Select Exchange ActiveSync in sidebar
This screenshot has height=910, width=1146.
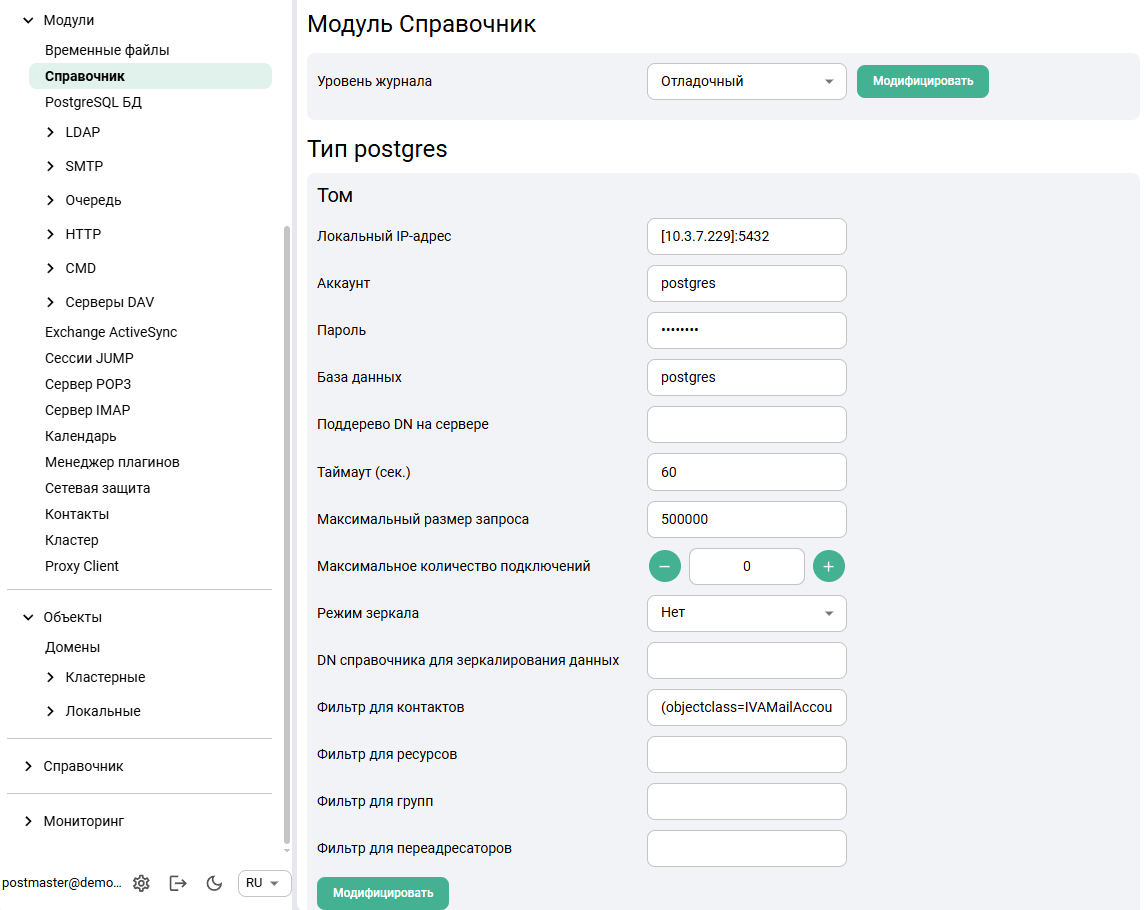(x=111, y=332)
